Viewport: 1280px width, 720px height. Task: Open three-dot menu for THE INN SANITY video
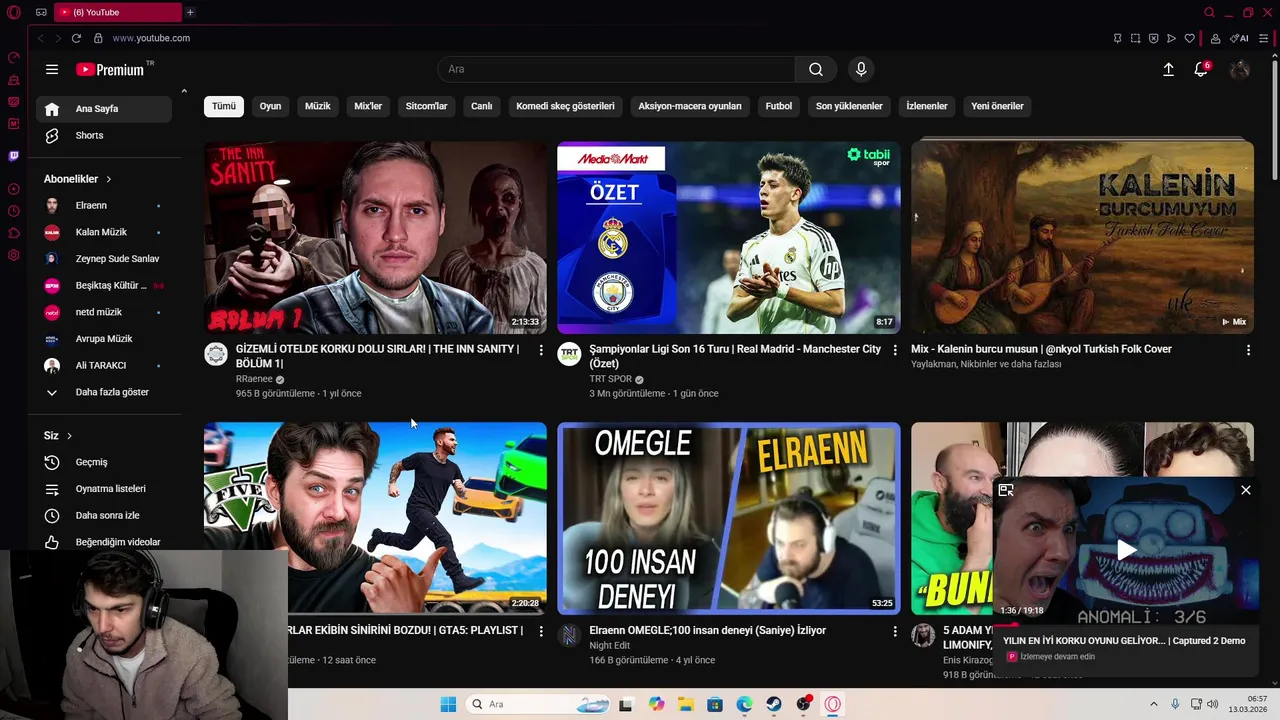pyautogui.click(x=541, y=350)
